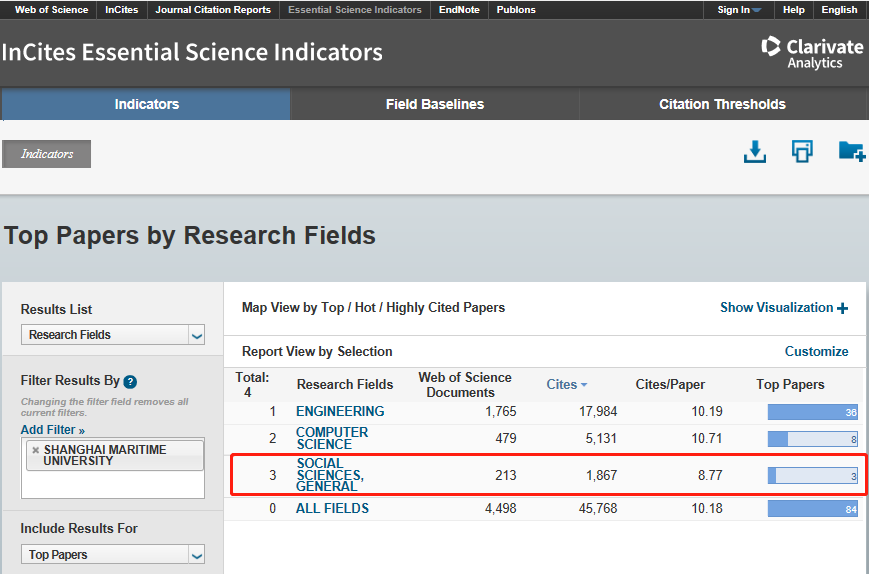This screenshot has height=574, width=869.
Task: Expand Show Visualization plus icon
Action: click(843, 308)
